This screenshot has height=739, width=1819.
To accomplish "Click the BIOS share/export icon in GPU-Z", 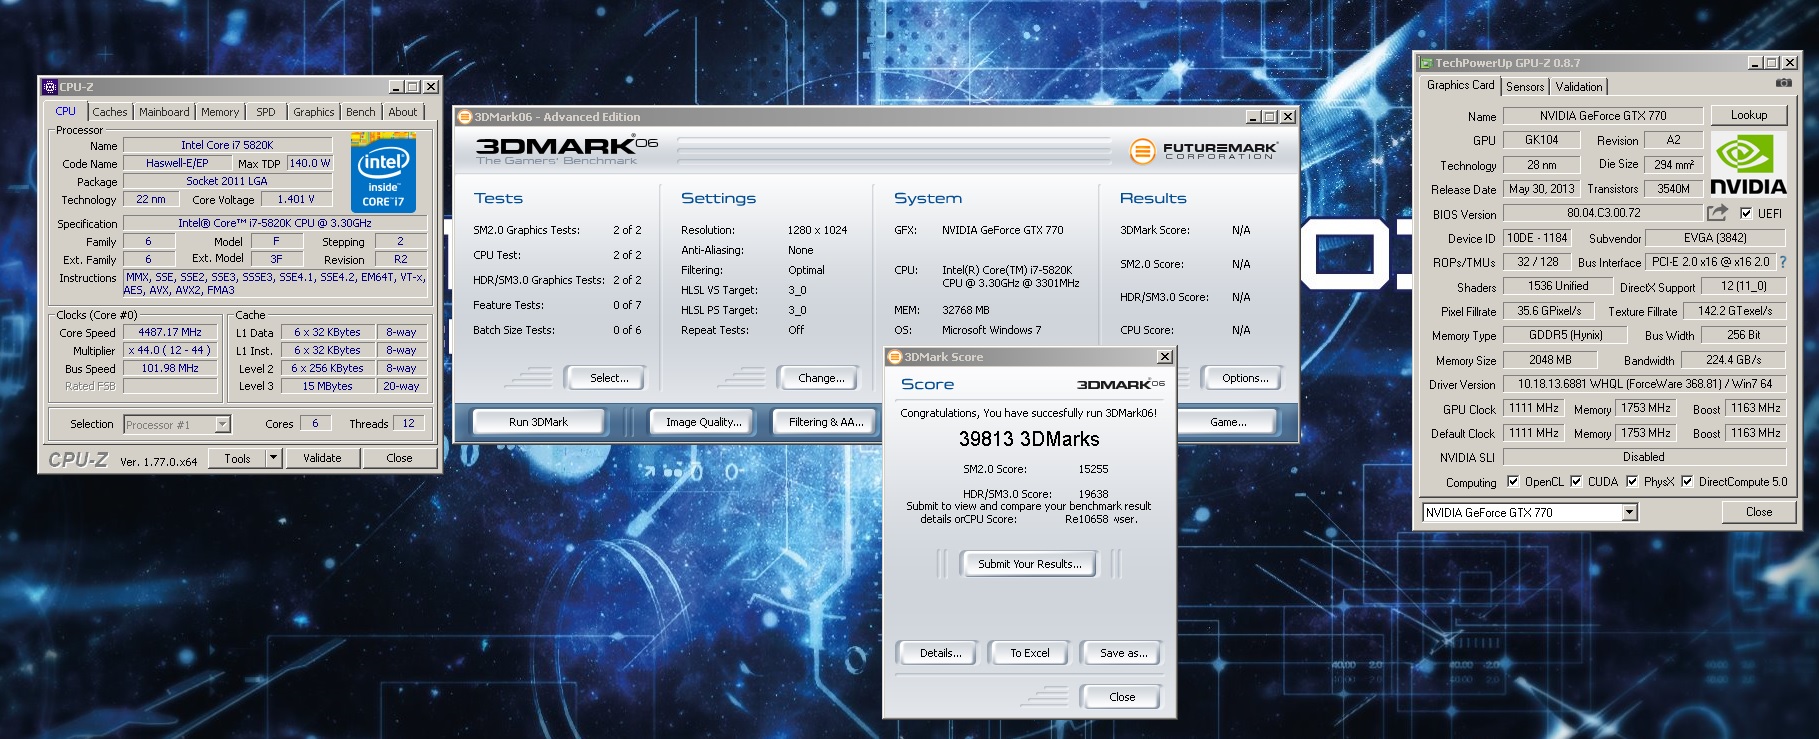I will (1717, 212).
